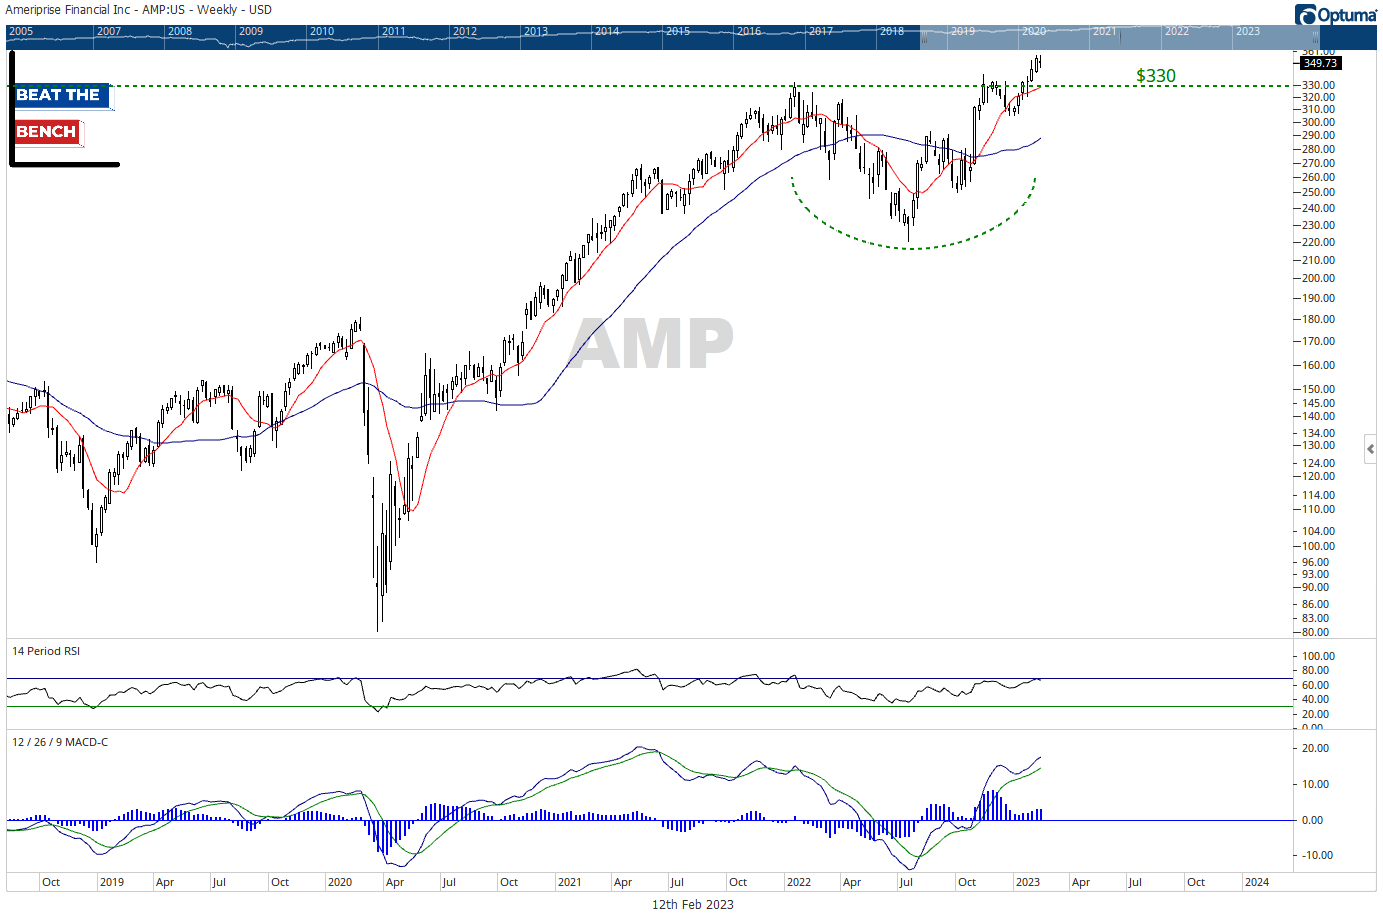Click the -10.00 MACD axis label
Viewport: 1383px width, 924px height.
1317,855
